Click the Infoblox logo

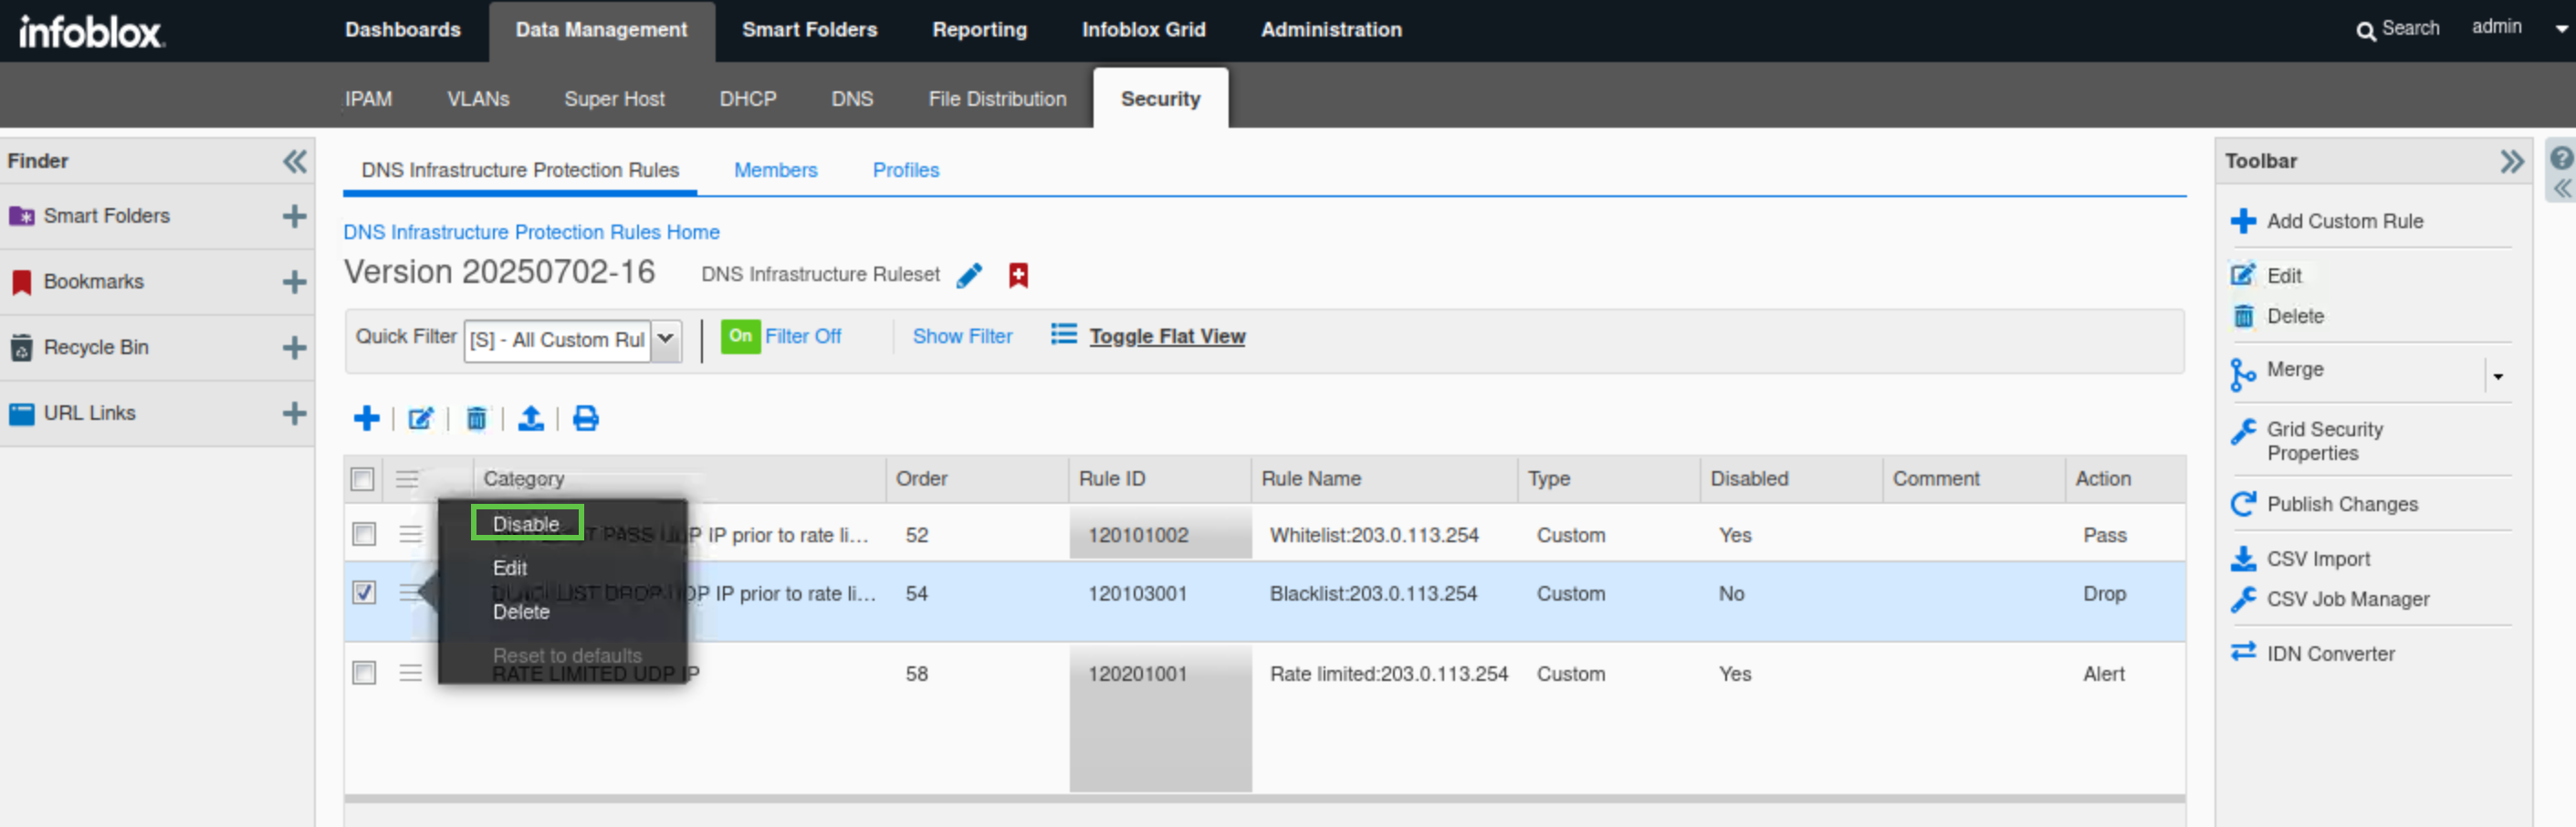(x=92, y=32)
